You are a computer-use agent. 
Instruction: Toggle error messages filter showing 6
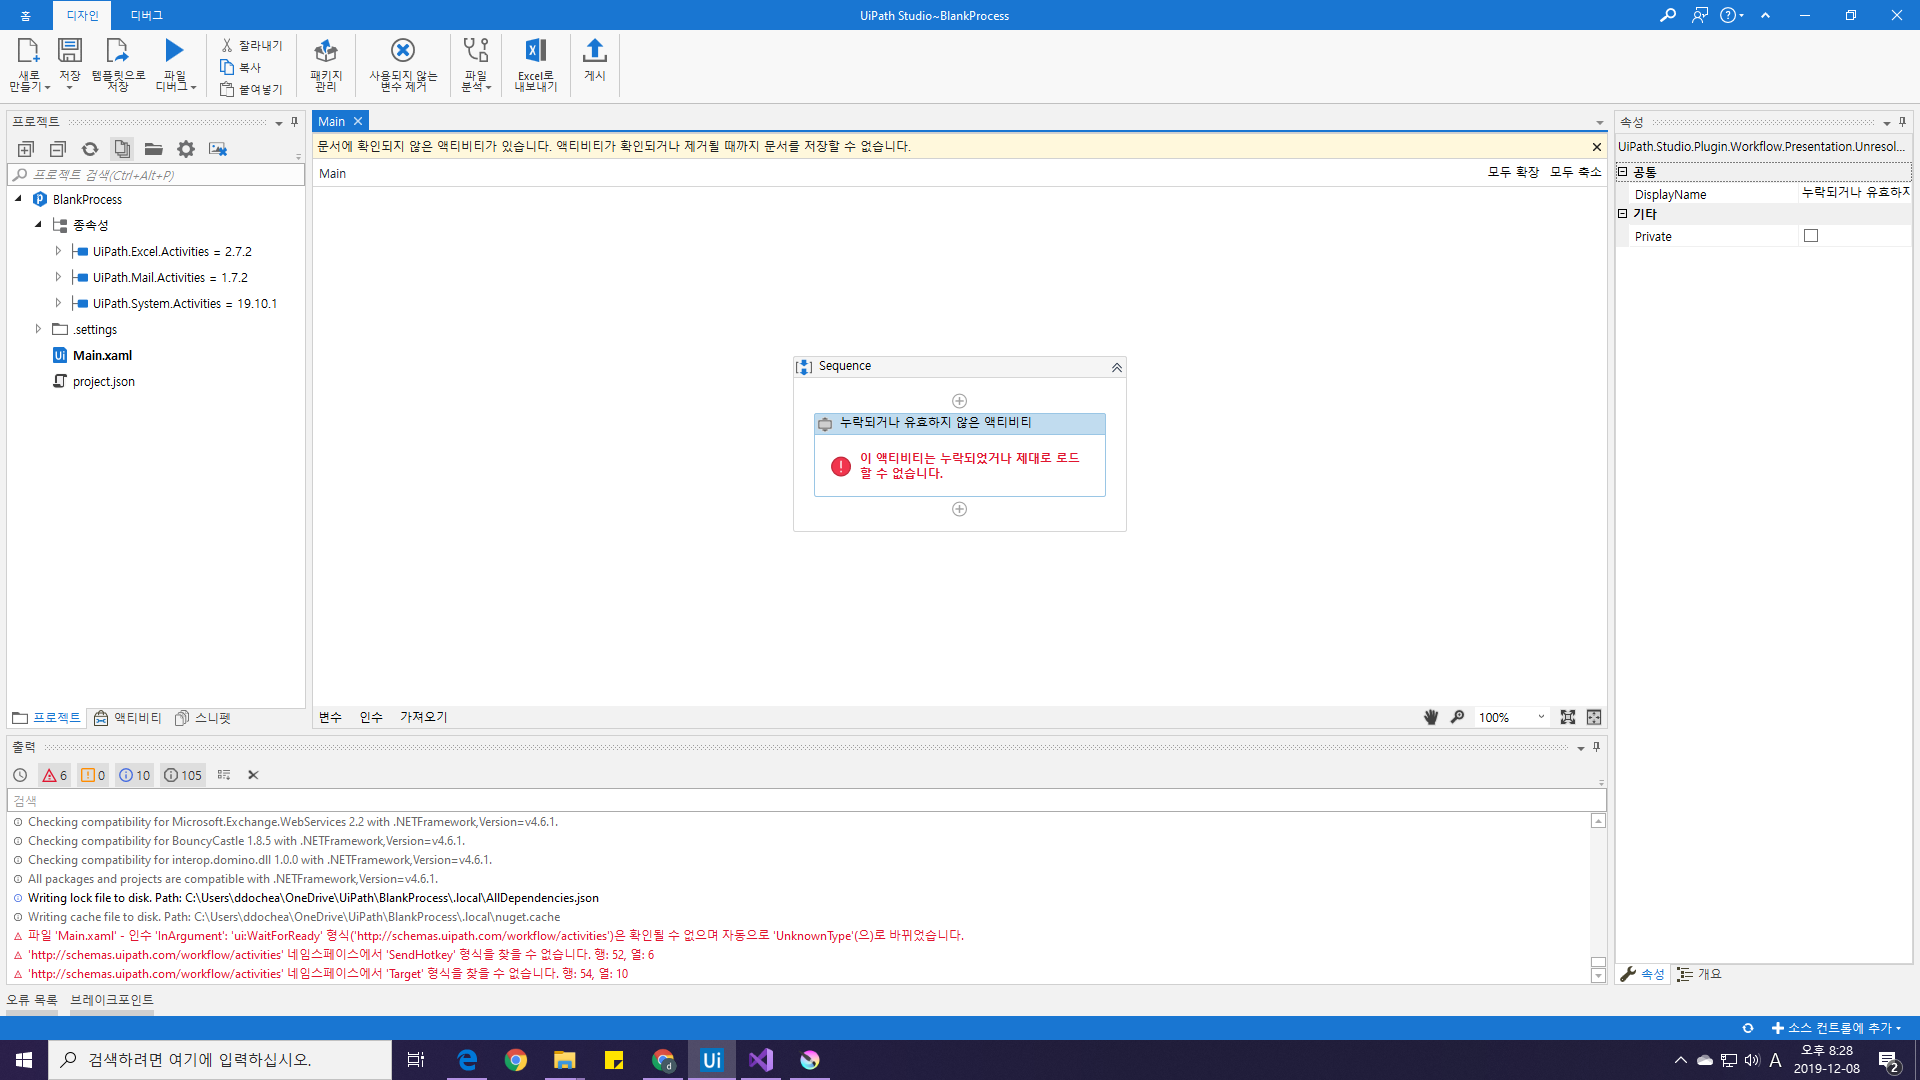(55, 775)
